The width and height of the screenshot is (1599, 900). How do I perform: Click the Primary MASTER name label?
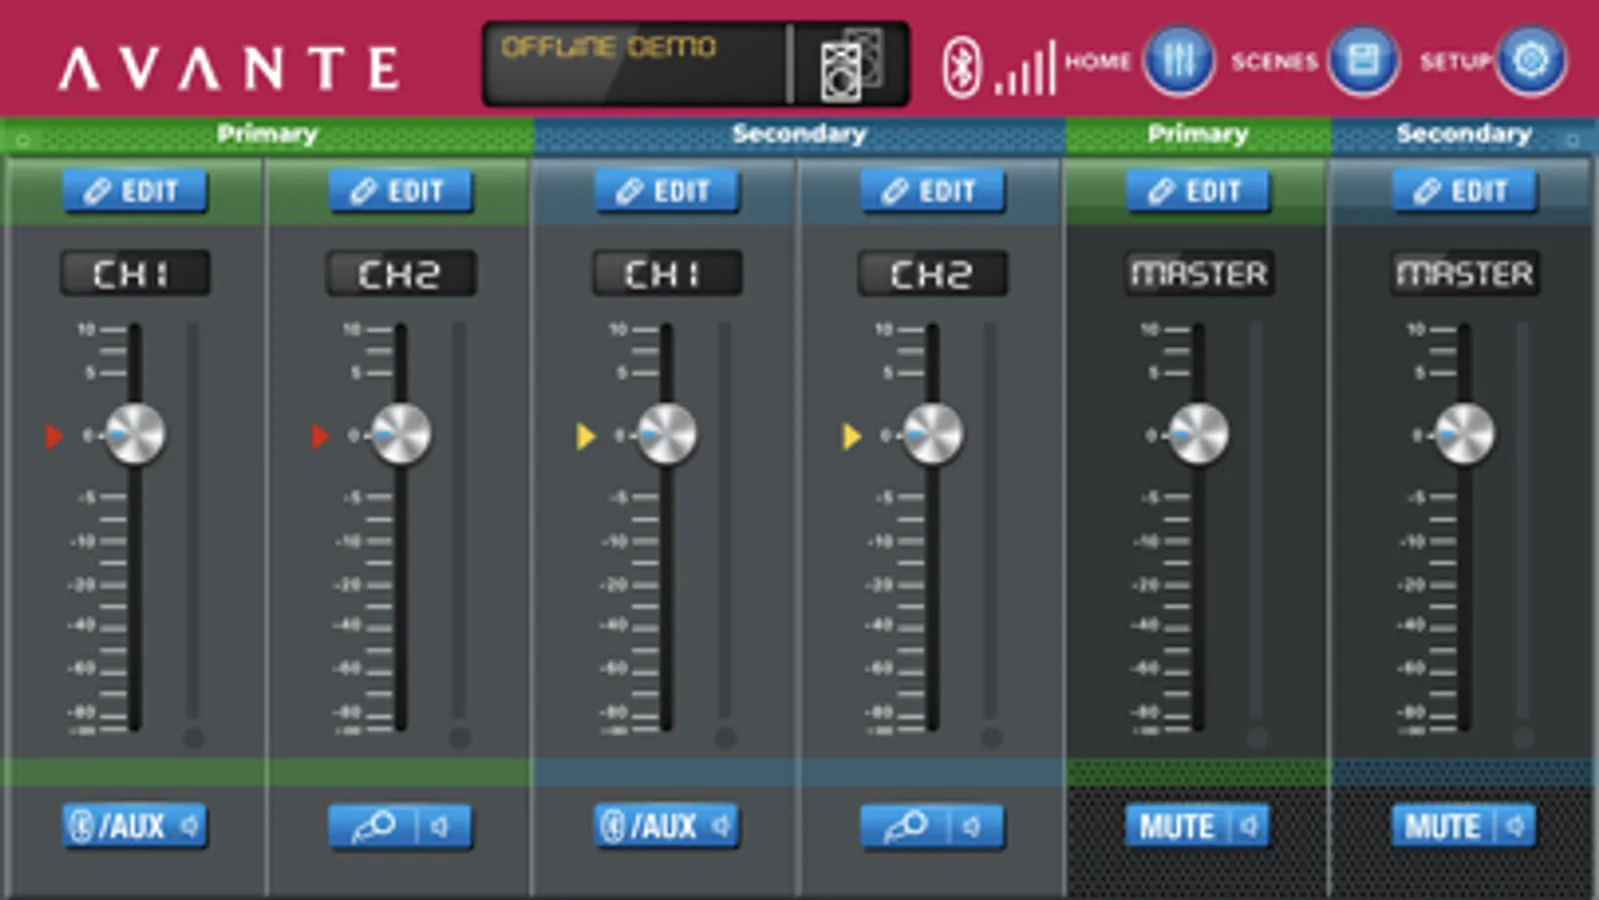point(1199,273)
